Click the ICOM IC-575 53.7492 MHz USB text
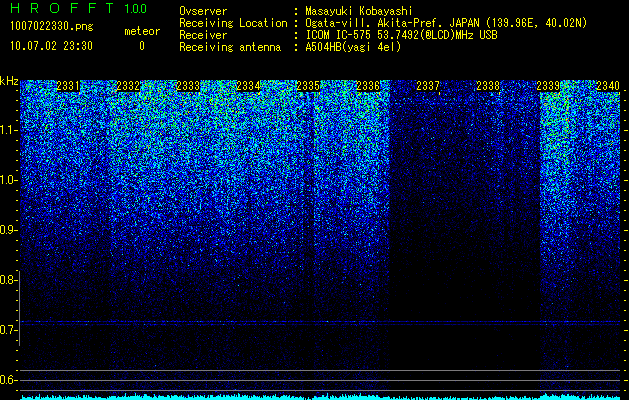This screenshot has height=400, width=629. pos(401,35)
